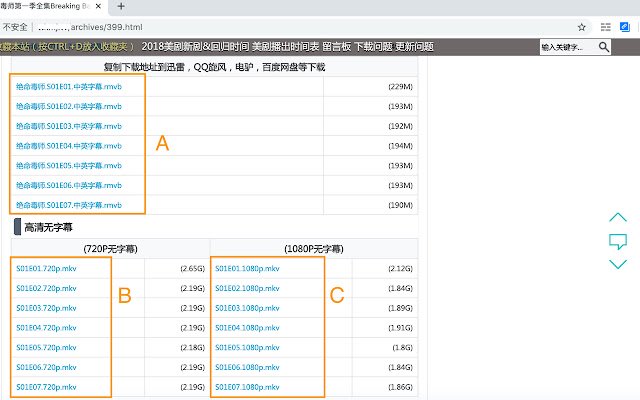Click the 复制下载地址到迅雷 instruction header
640x400 pixels.
tap(214, 67)
